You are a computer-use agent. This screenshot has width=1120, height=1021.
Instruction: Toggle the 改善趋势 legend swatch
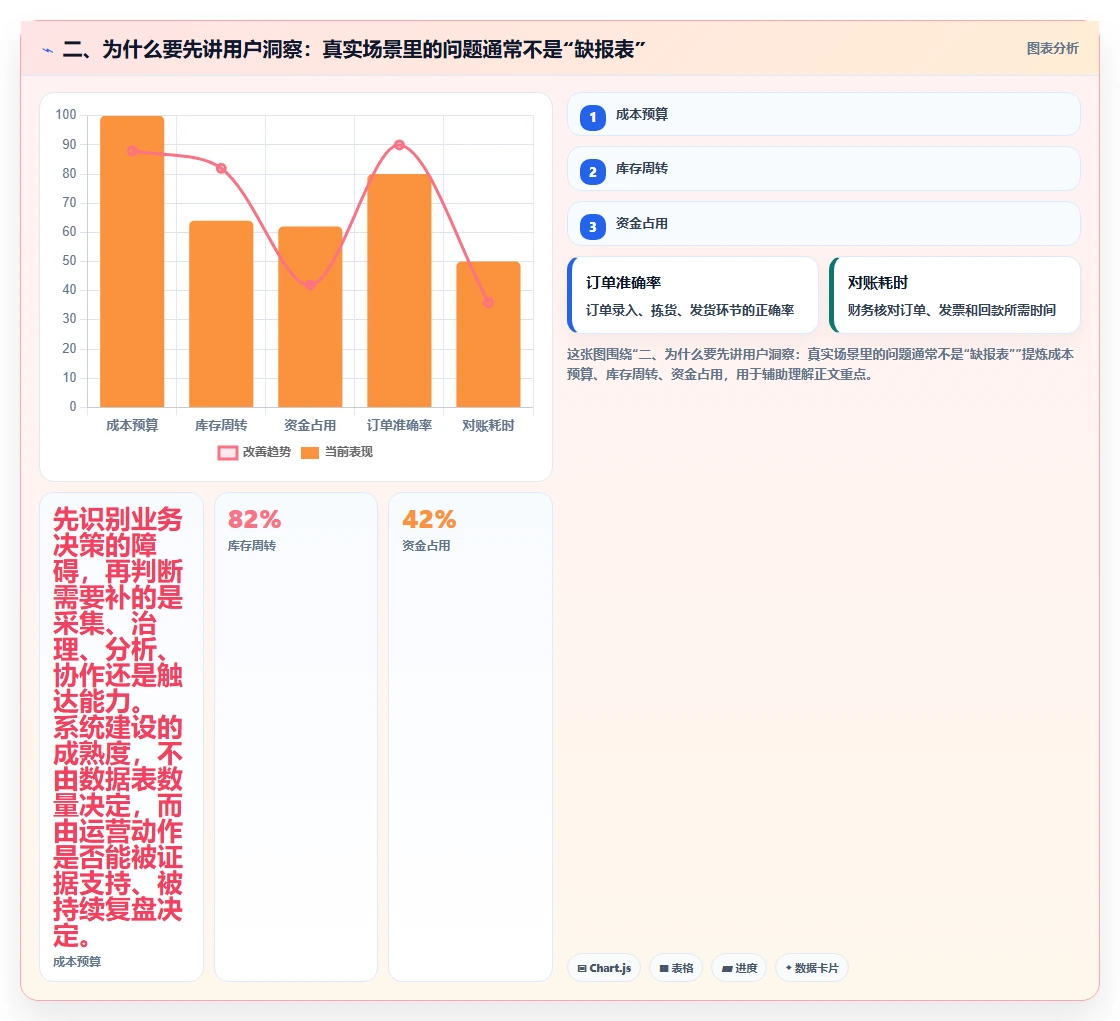228,452
